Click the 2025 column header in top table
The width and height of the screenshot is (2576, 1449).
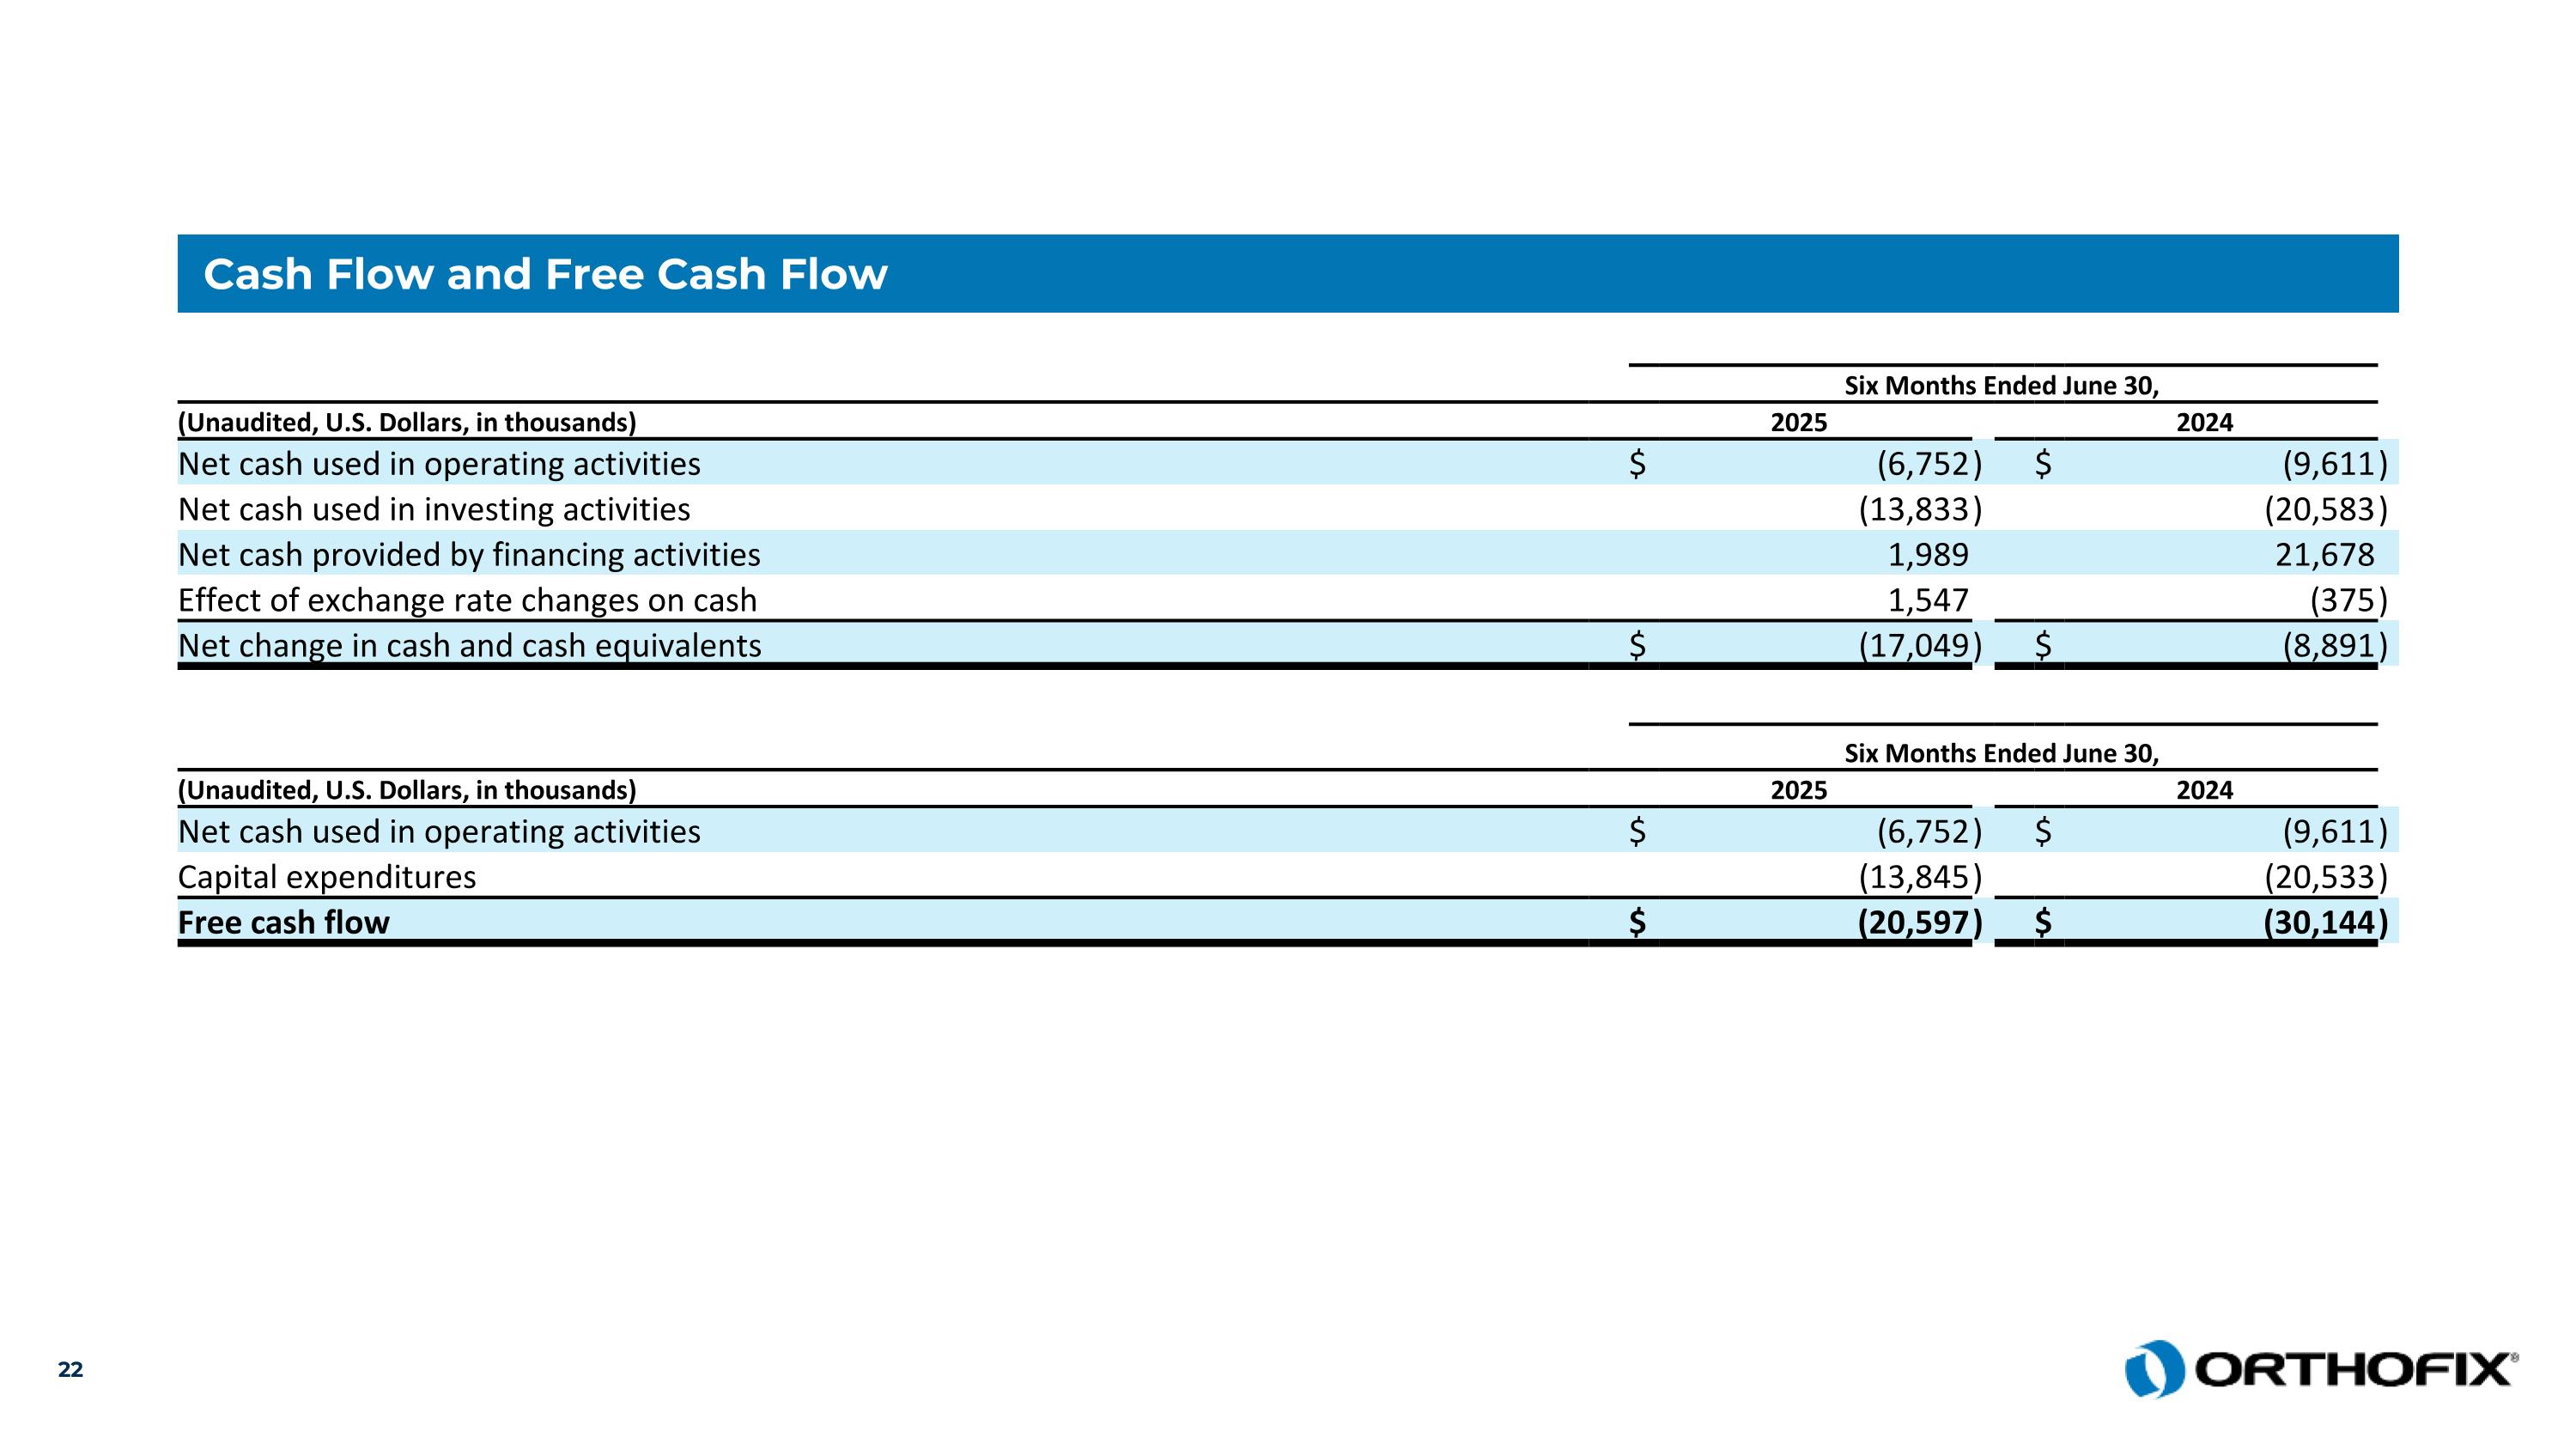(1798, 423)
